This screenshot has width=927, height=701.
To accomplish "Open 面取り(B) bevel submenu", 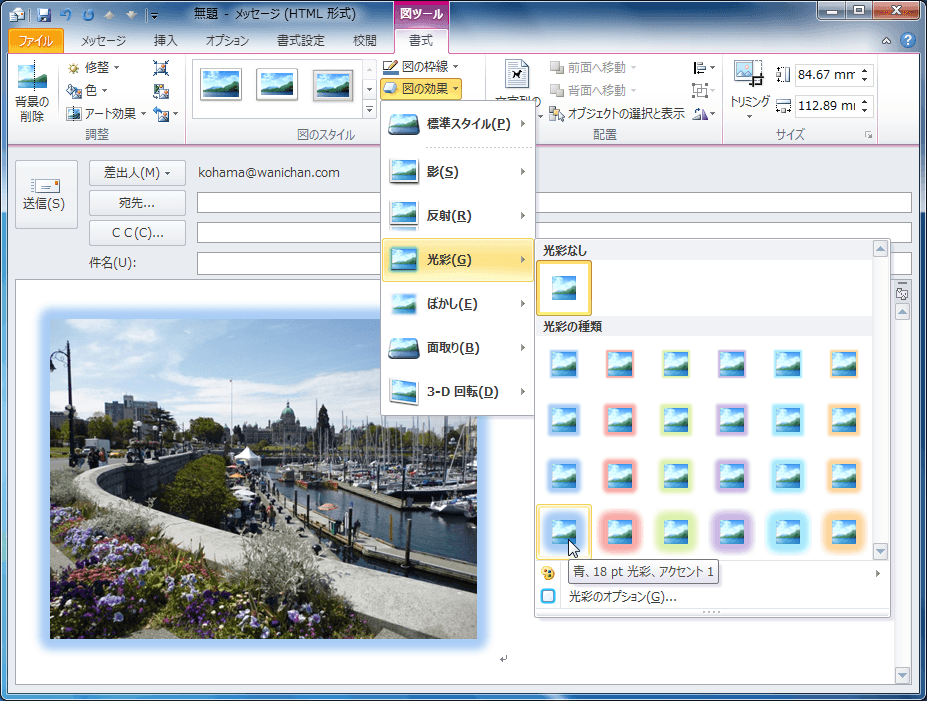I will pyautogui.click(x=458, y=348).
